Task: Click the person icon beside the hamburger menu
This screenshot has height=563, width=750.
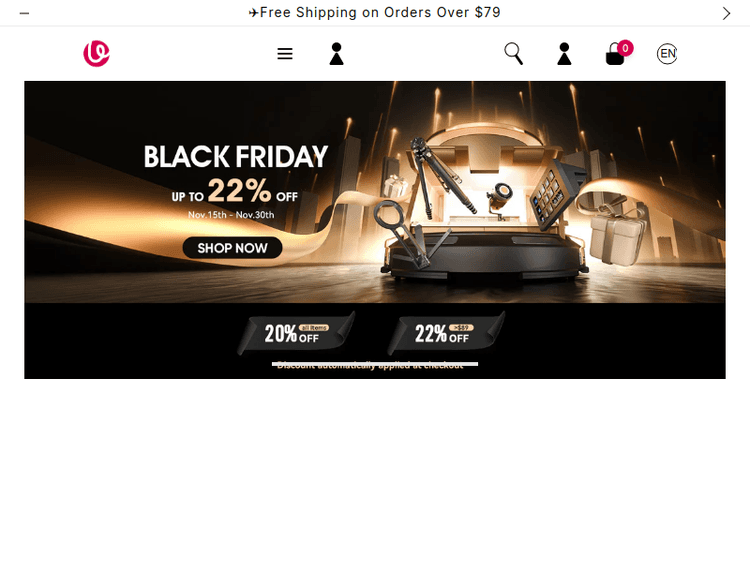Action: tap(336, 54)
